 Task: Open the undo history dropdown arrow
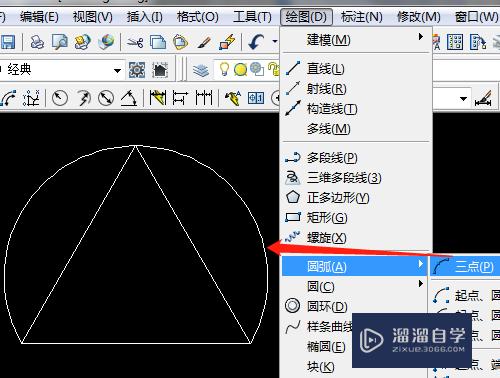point(275,42)
